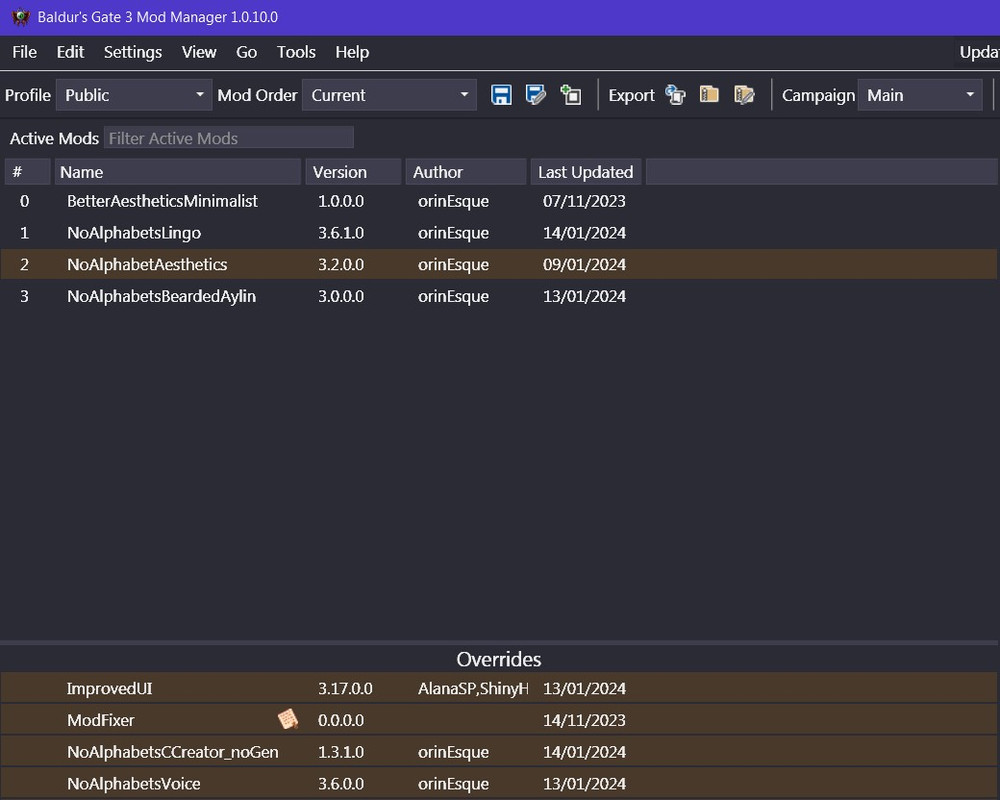Select the NoAlphabetsLingo mod row

pos(499,233)
